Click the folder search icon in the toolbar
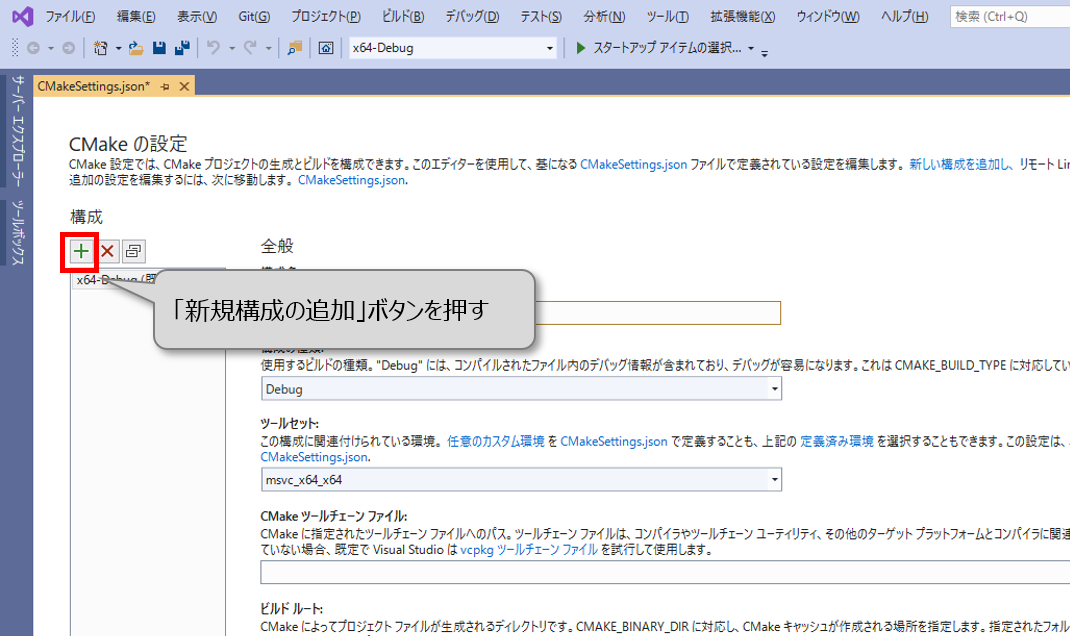The height and width of the screenshot is (636, 1070). click(295, 48)
